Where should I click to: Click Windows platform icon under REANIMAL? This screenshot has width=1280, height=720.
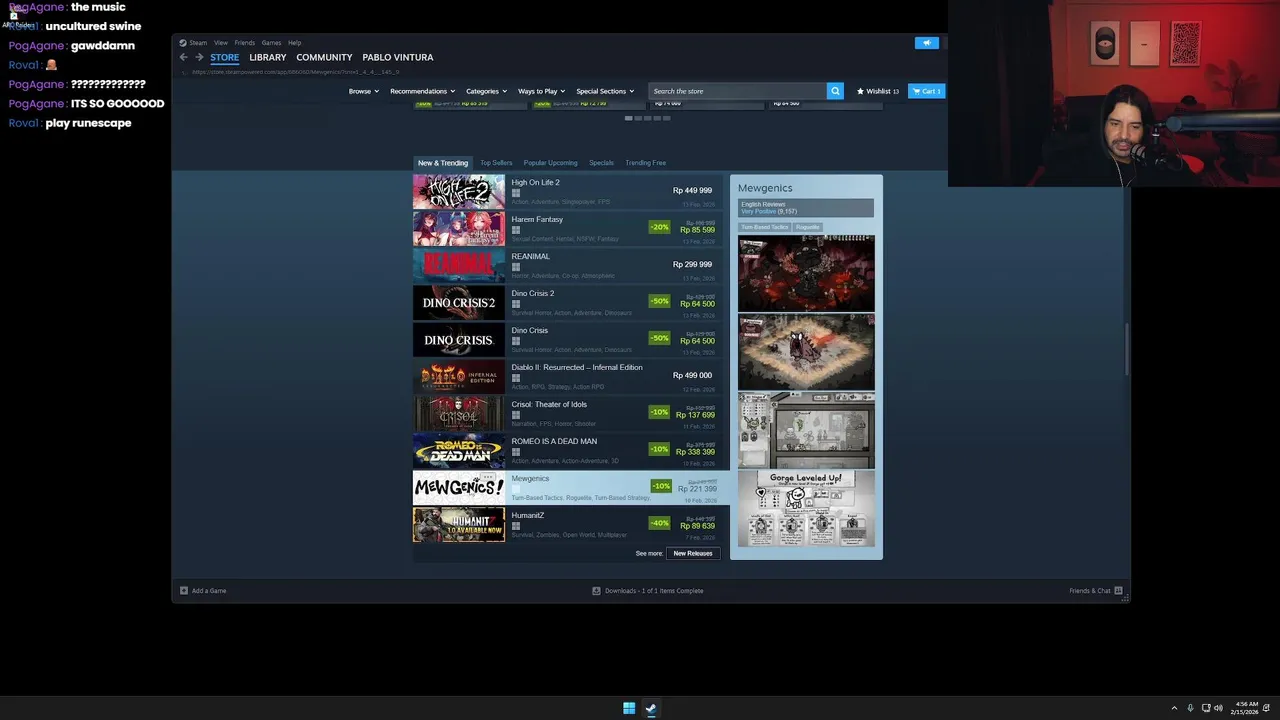516,267
